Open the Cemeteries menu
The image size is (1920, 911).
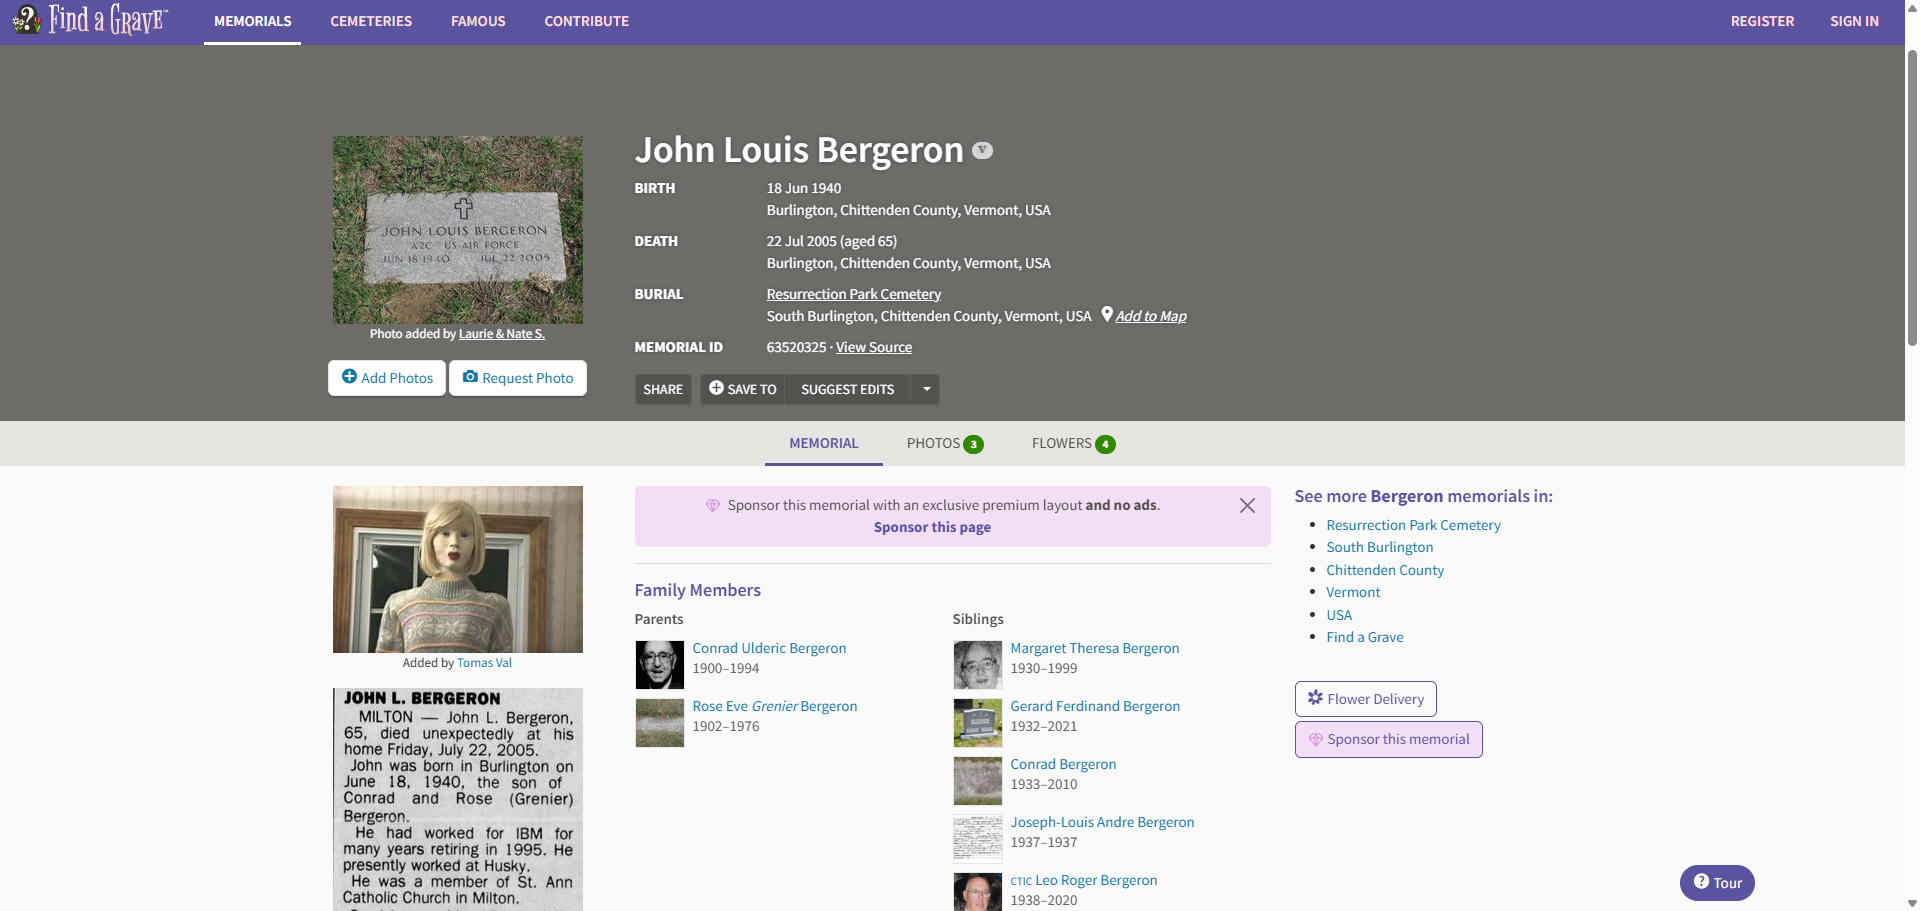[371, 21]
